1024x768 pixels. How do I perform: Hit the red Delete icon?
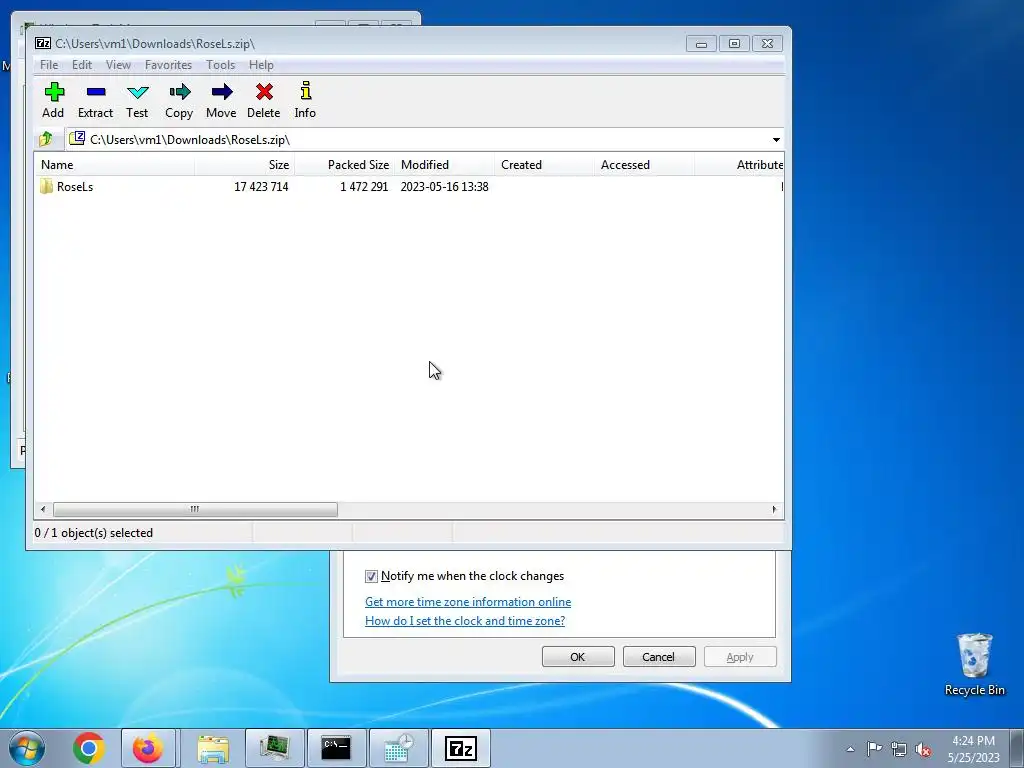(264, 101)
